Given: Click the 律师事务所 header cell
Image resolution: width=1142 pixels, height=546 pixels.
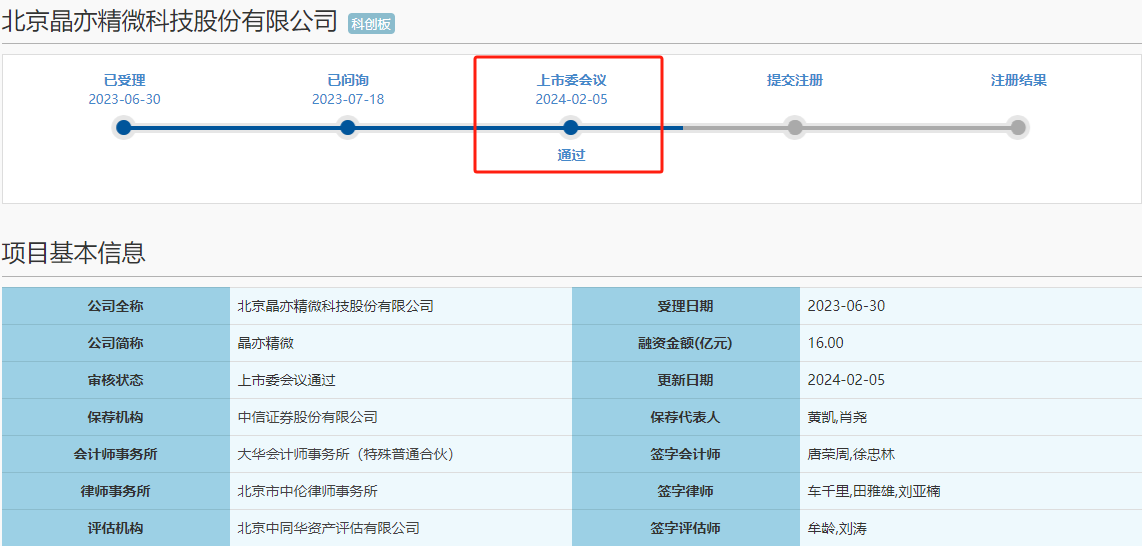Looking at the screenshot, I should 116,491.
